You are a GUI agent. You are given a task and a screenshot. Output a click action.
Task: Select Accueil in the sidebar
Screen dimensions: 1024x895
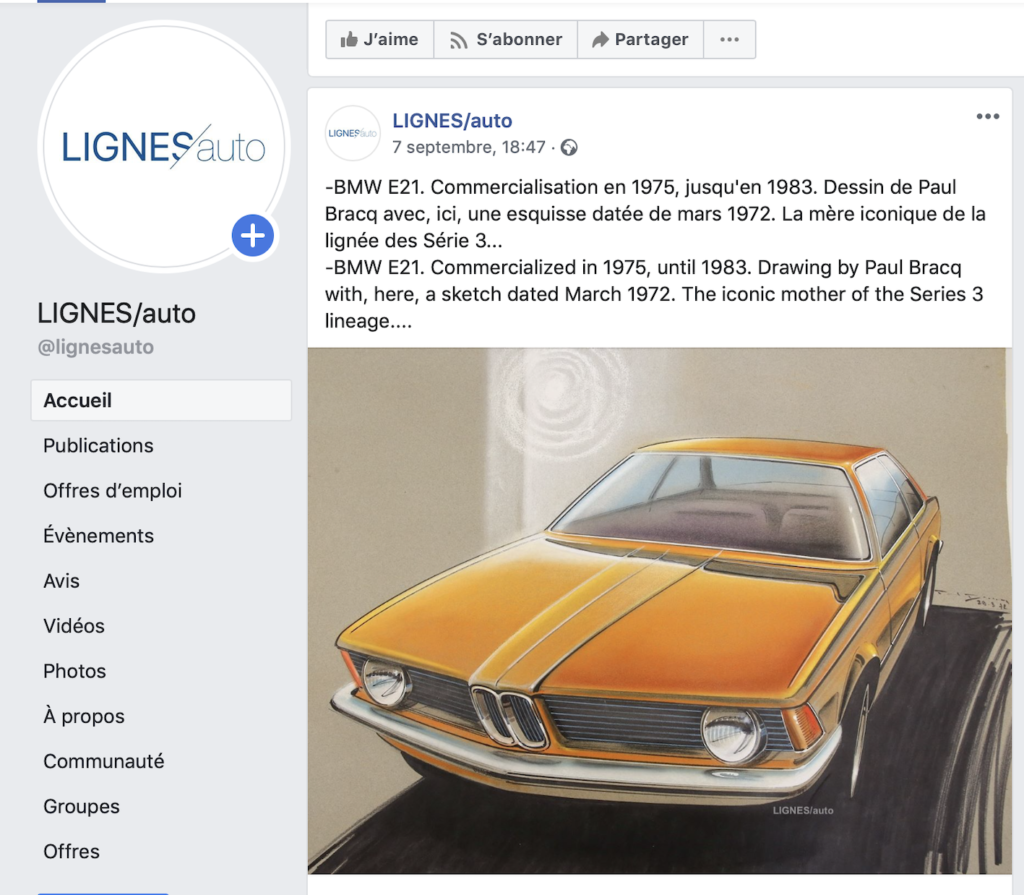tap(161, 400)
